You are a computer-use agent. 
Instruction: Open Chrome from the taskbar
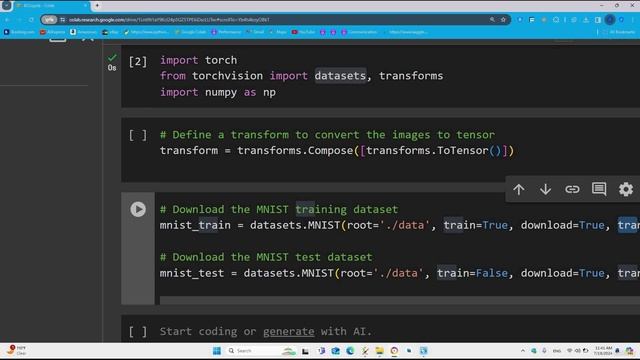click(x=394, y=351)
